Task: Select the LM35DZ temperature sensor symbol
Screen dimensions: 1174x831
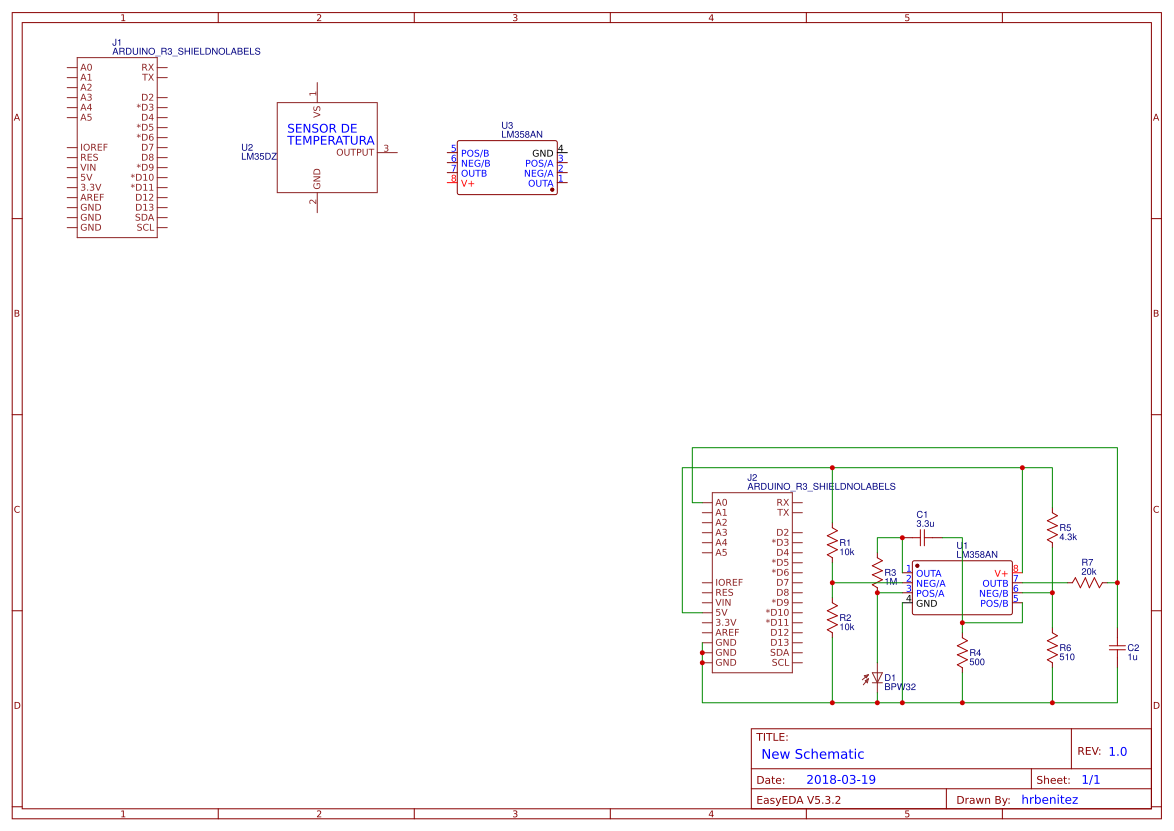Action: (x=327, y=145)
